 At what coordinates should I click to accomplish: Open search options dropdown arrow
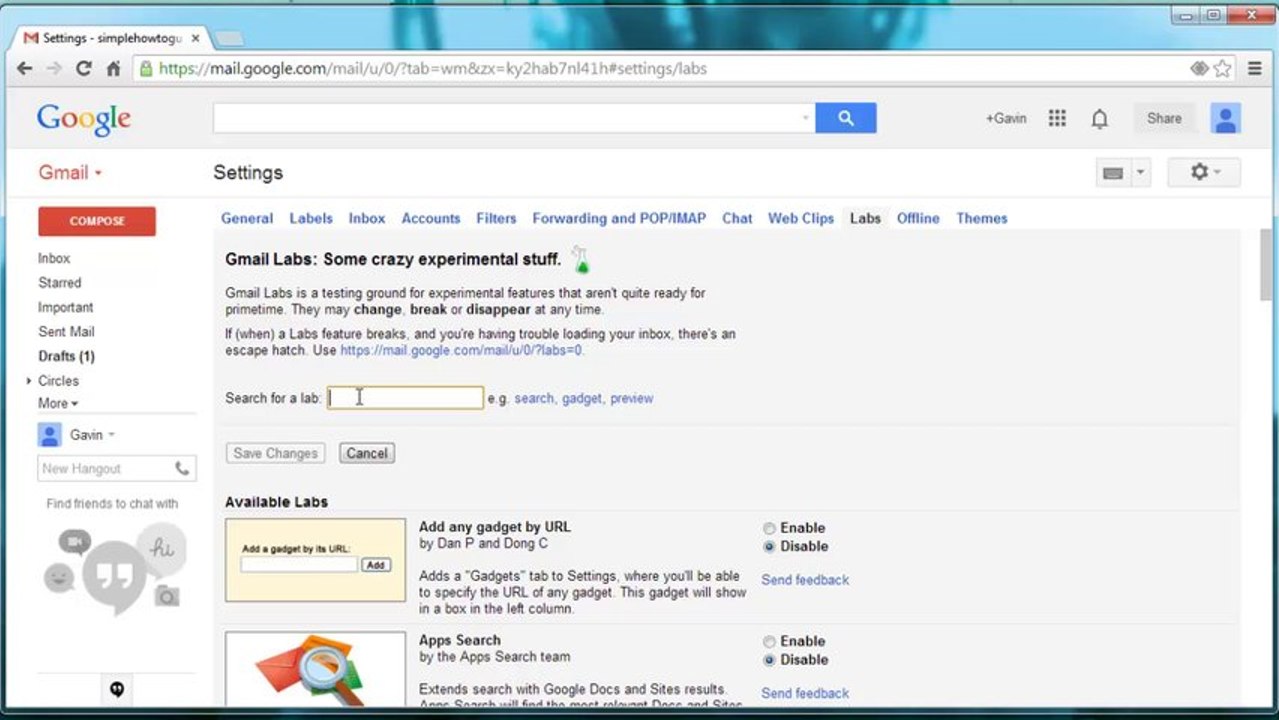point(805,118)
